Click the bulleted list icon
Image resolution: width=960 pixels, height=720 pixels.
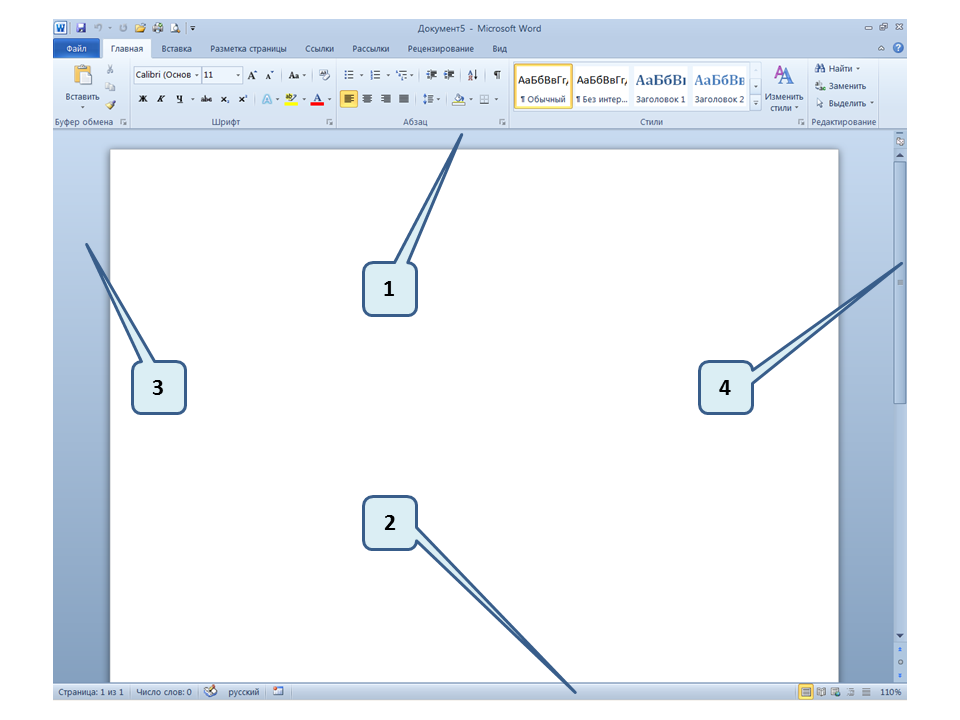[x=349, y=75]
